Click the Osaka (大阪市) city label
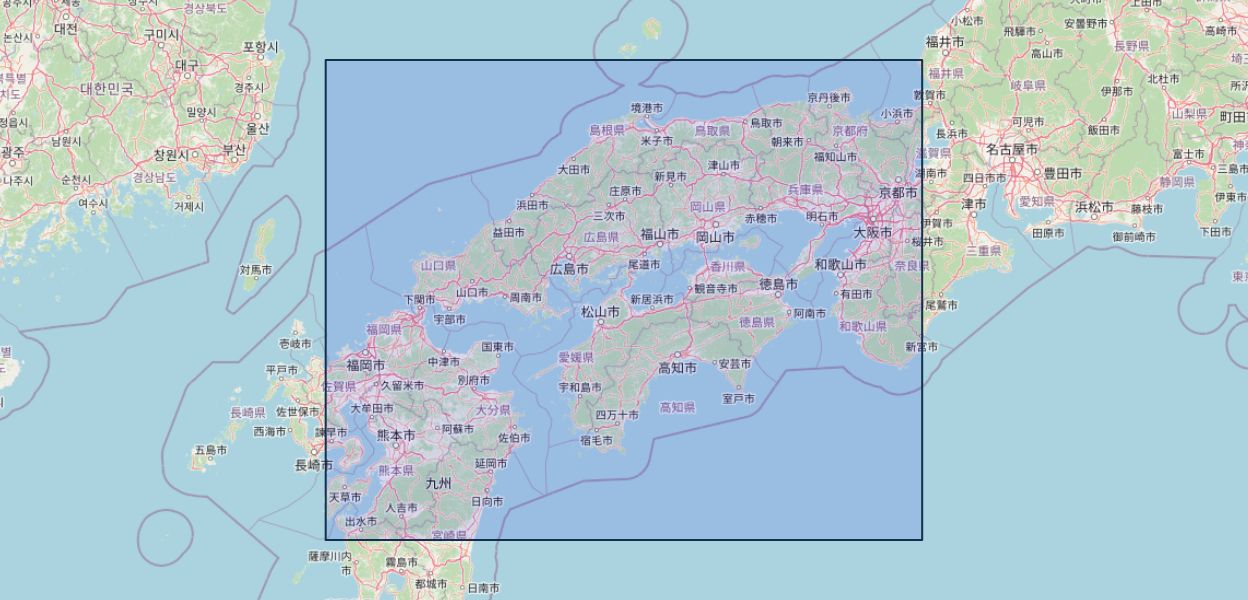 [874, 232]
